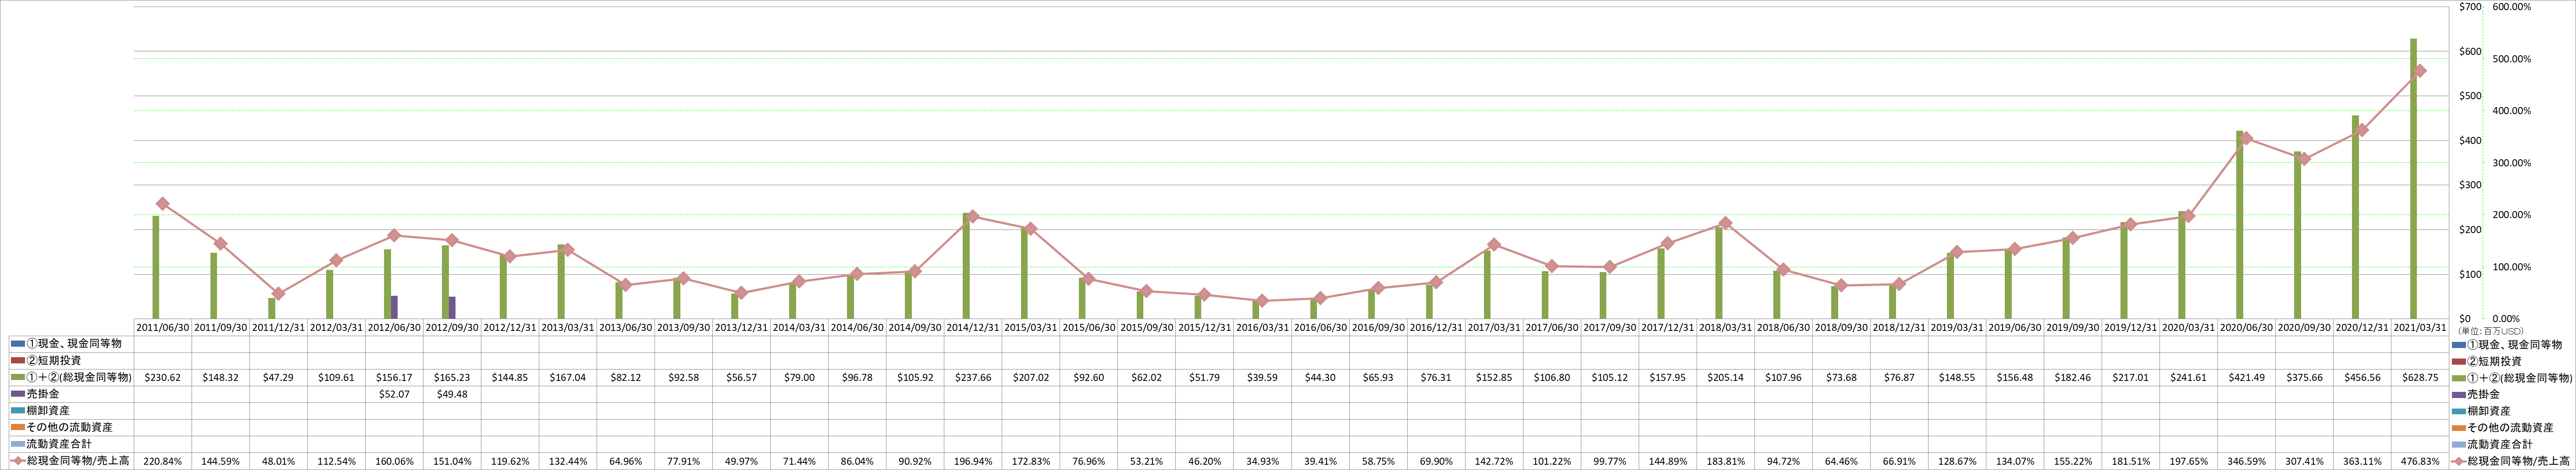Image resolution: width=2576 pixels, height=470 pixels.
Task: Select the $421.49 cell
Action: (2246, 378)
